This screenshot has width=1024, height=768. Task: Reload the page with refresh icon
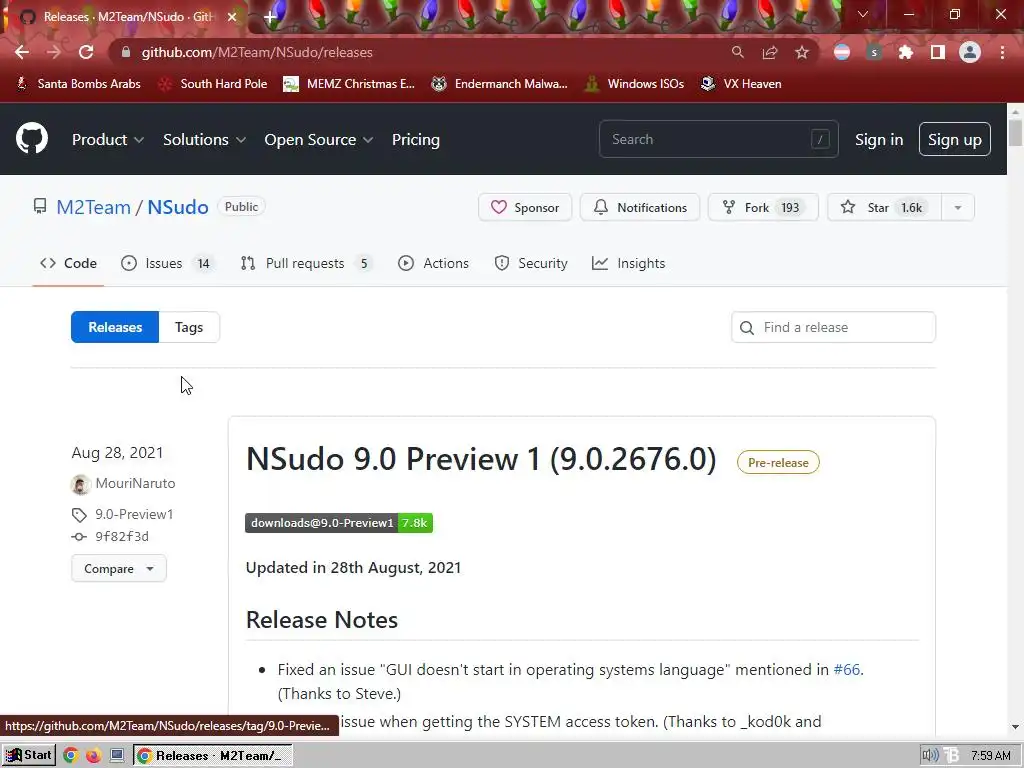[86, 52]
